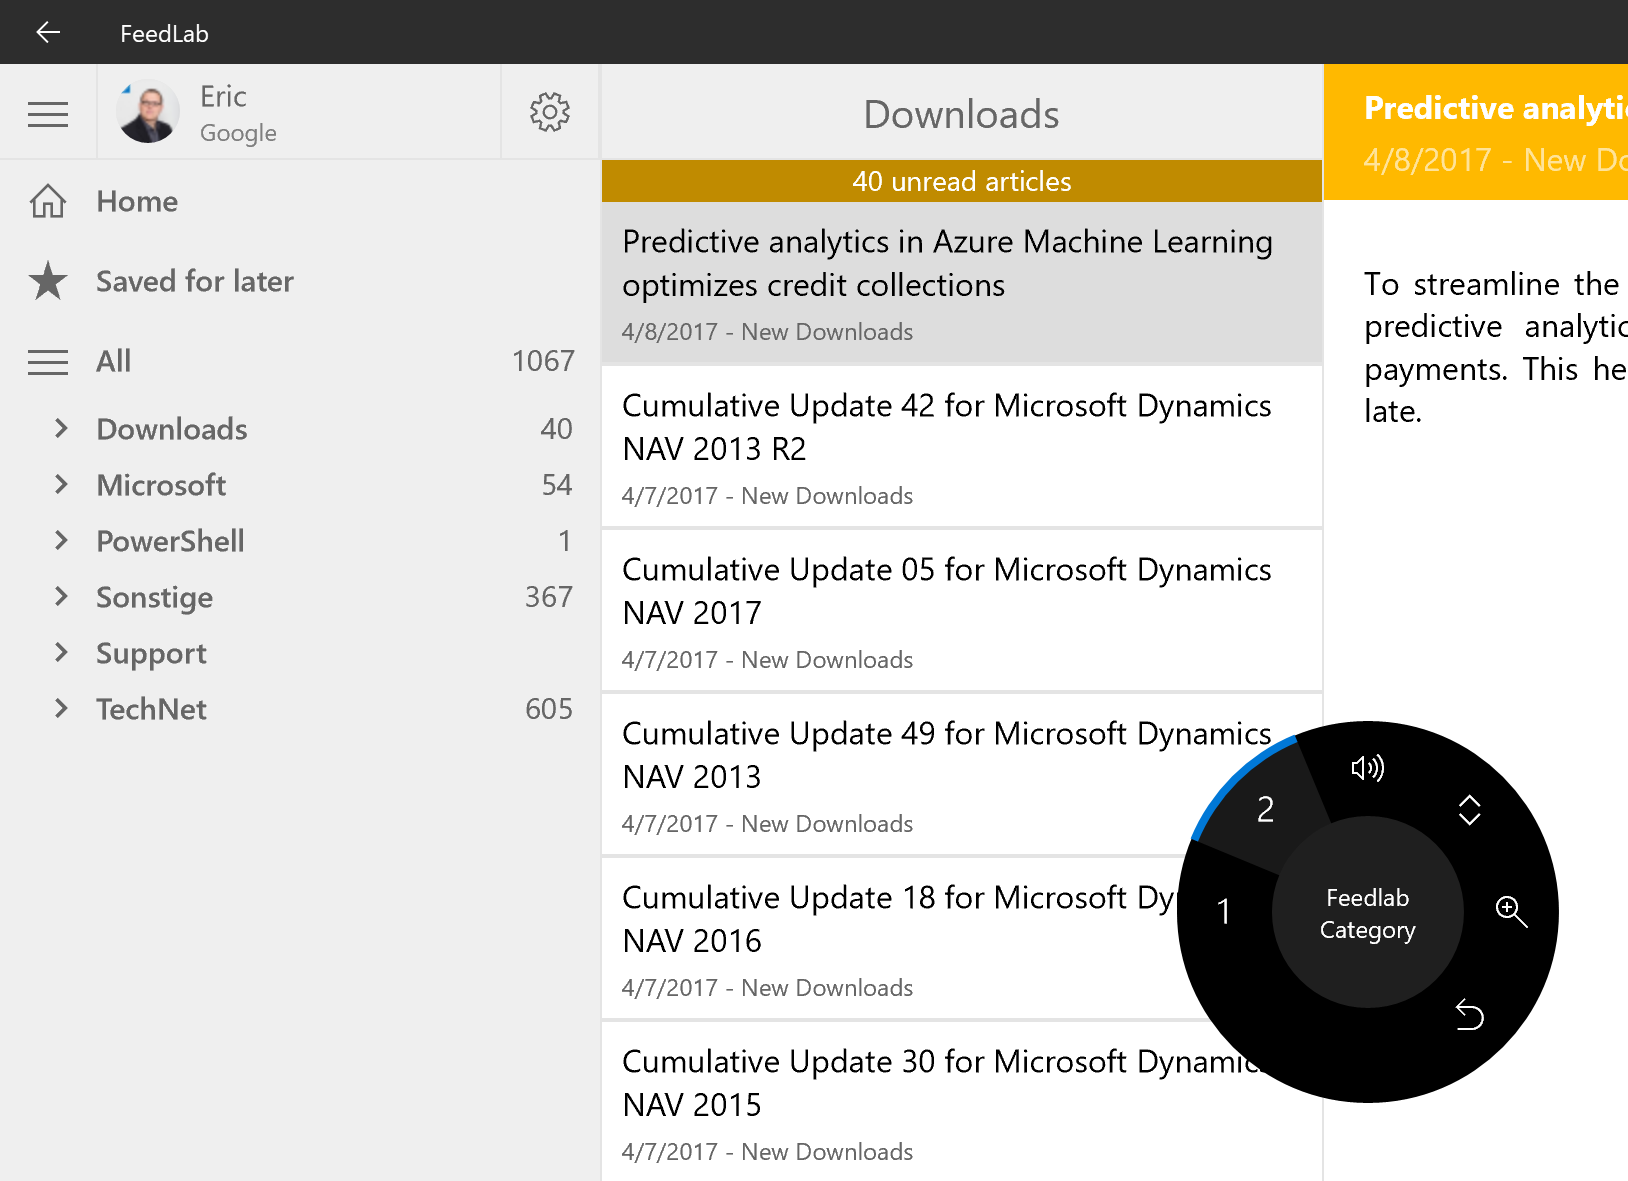Click the Feedlab Category radial center

point(1367,913)
